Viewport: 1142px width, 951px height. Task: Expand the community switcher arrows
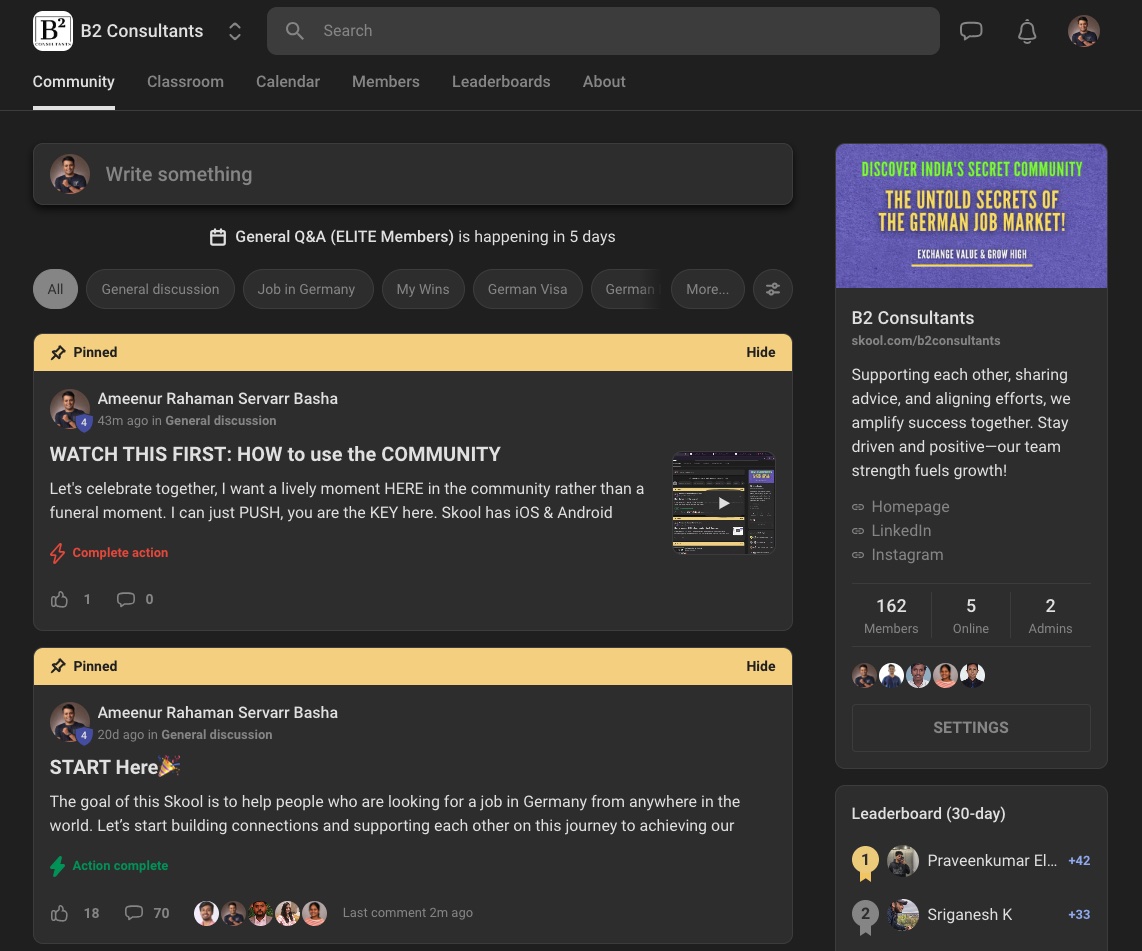pyautogui.click(x=235, y=31)
